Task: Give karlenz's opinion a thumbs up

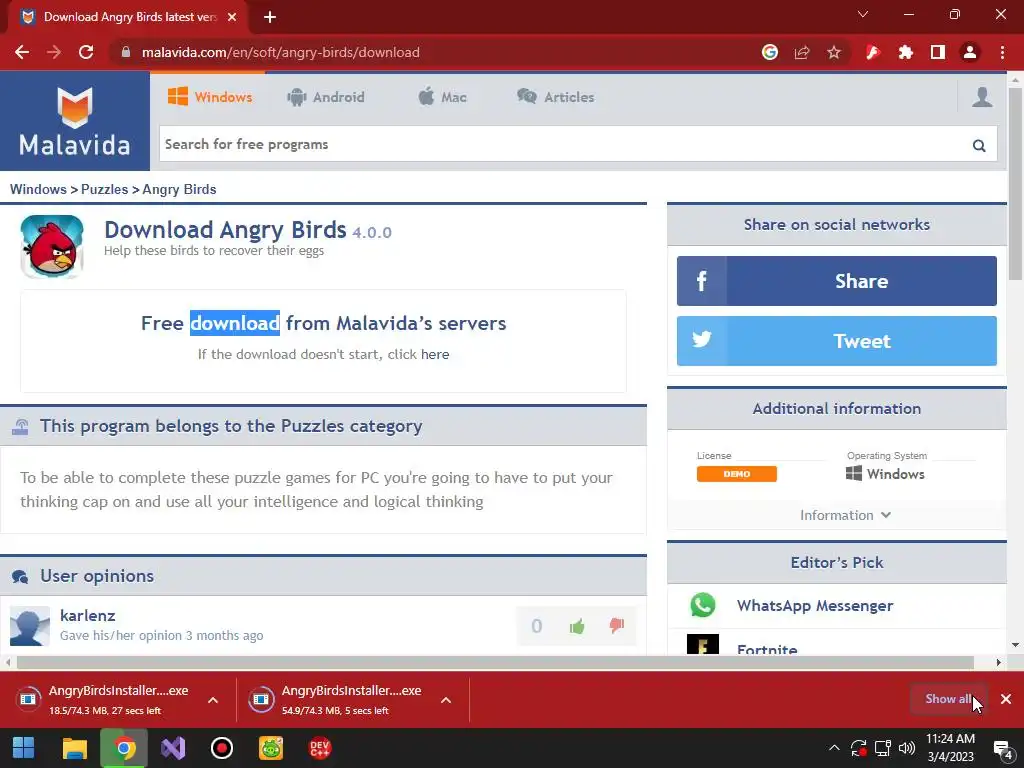Action: tap(577, 626)
